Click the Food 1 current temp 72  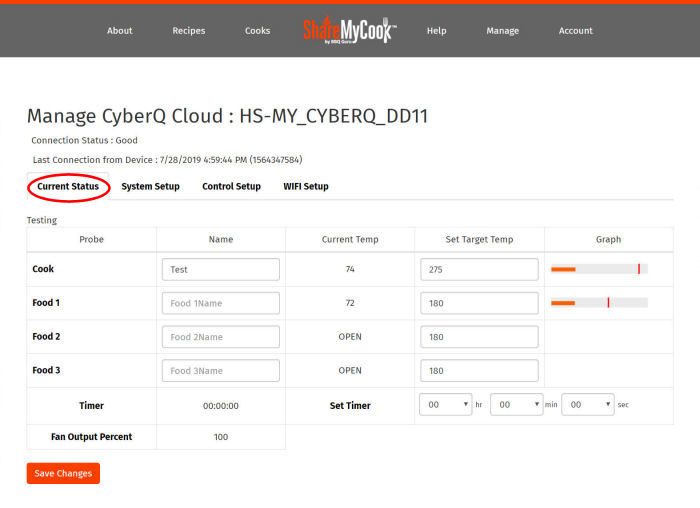350,303
